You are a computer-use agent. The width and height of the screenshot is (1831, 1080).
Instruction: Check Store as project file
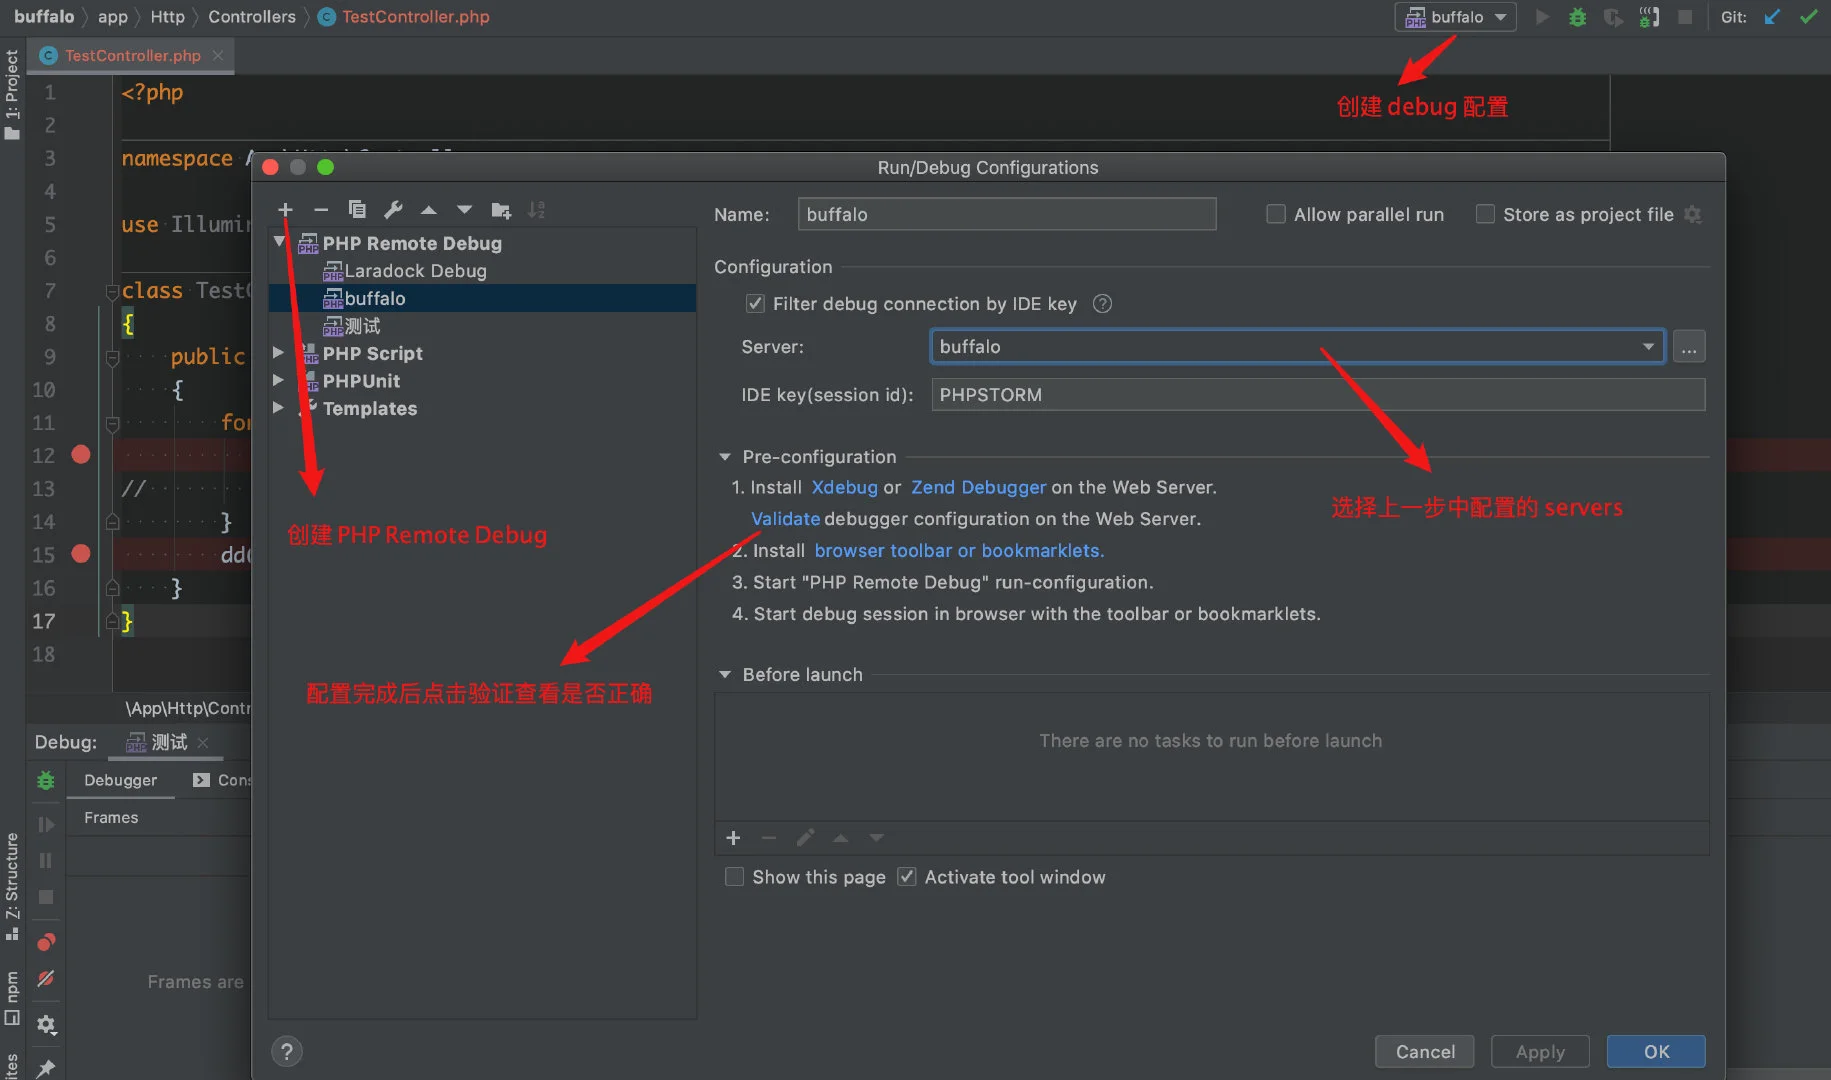coord(1485,214)
